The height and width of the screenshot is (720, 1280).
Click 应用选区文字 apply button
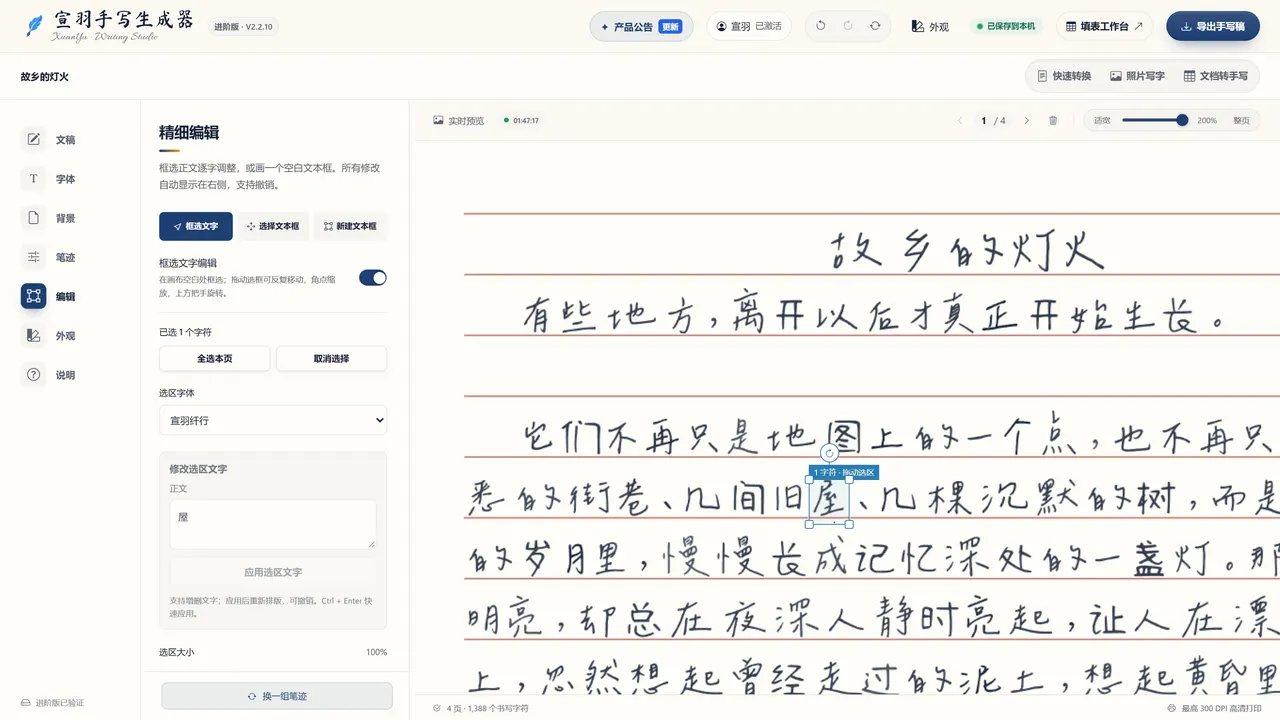pyautogui.click(x=273, y=572)
